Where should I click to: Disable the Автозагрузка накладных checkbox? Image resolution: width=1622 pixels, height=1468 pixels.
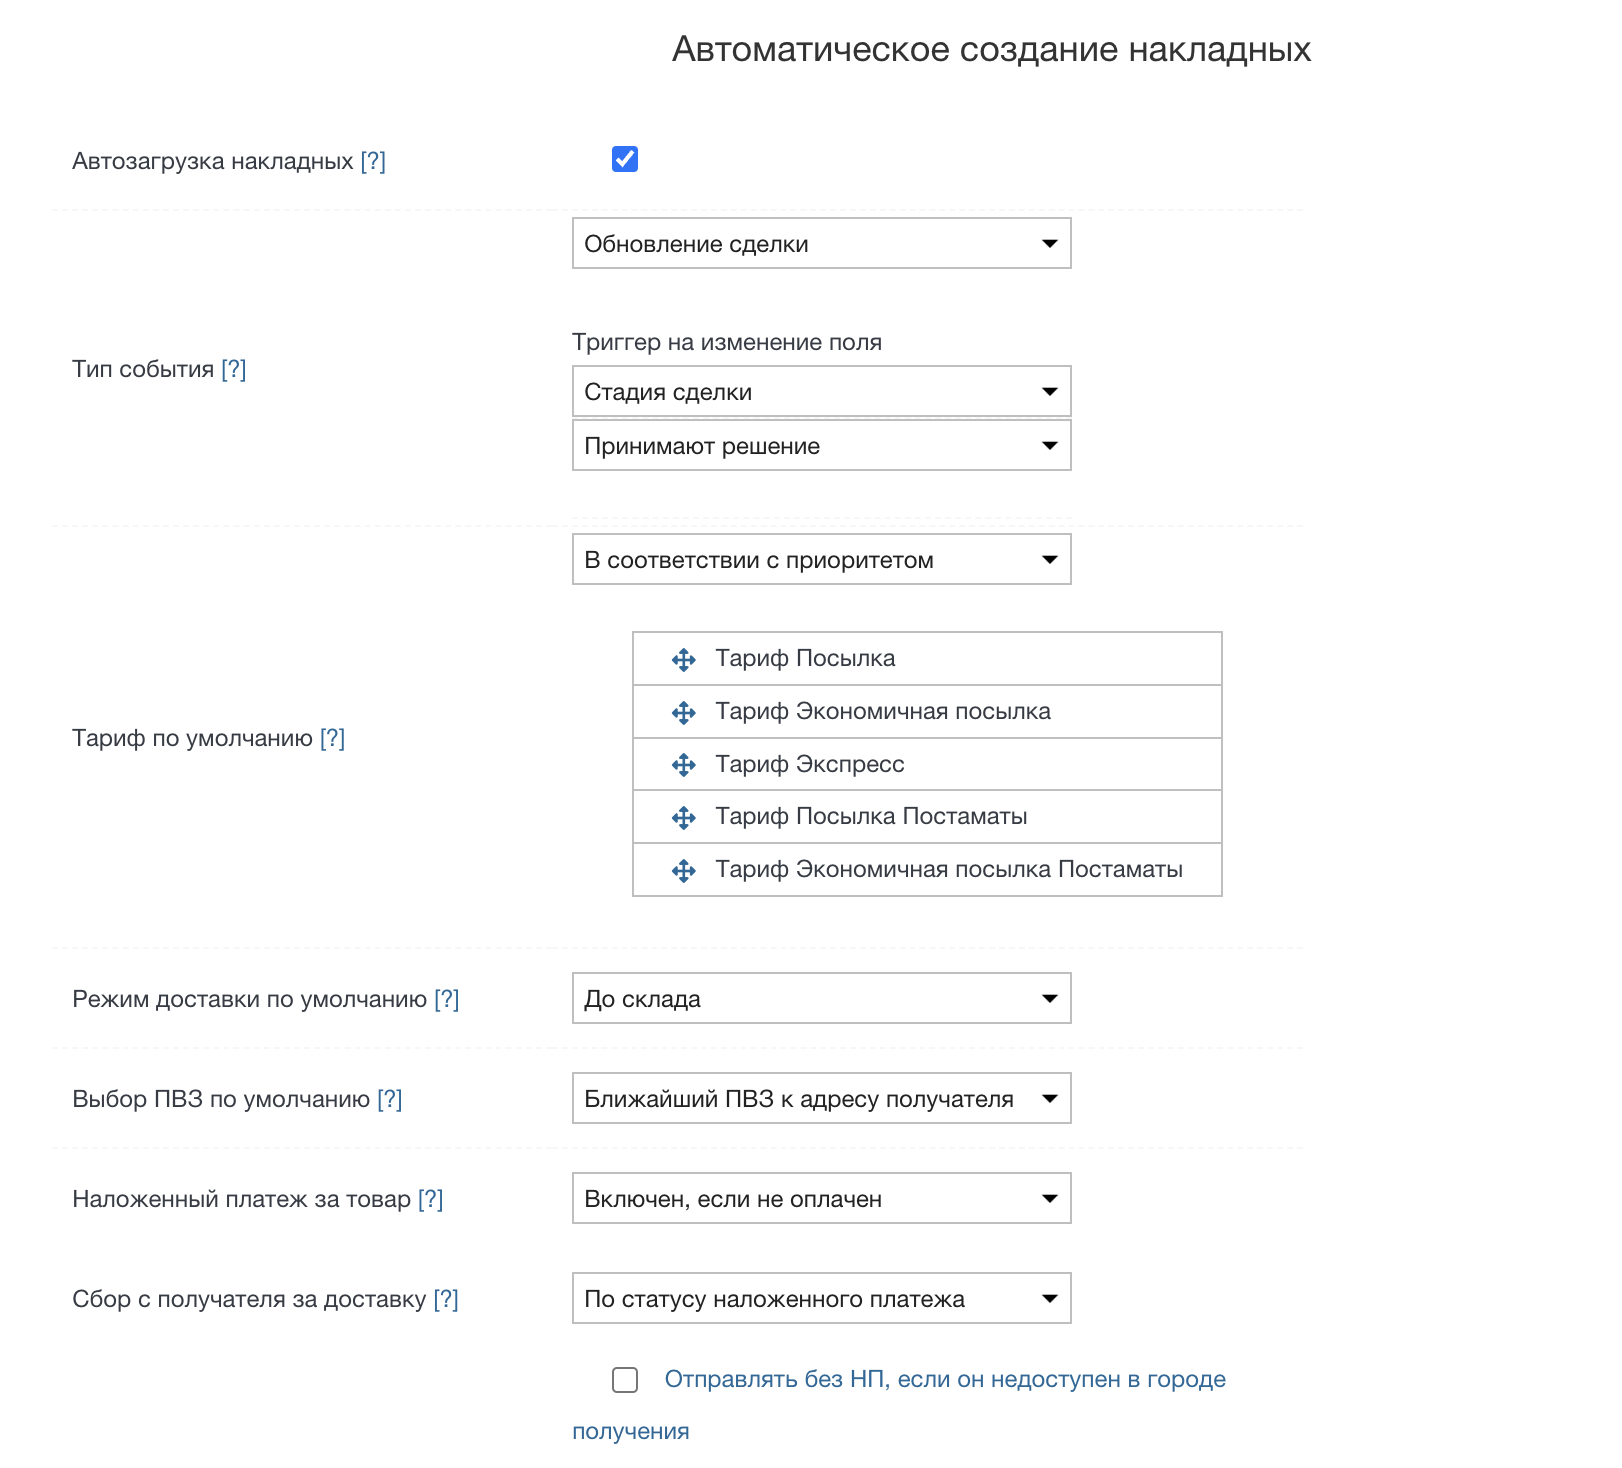coord(625,159)
